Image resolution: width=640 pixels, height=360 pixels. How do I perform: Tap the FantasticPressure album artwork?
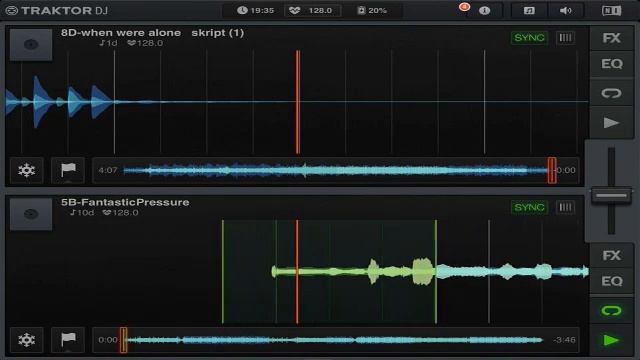[x=31, y=214]
